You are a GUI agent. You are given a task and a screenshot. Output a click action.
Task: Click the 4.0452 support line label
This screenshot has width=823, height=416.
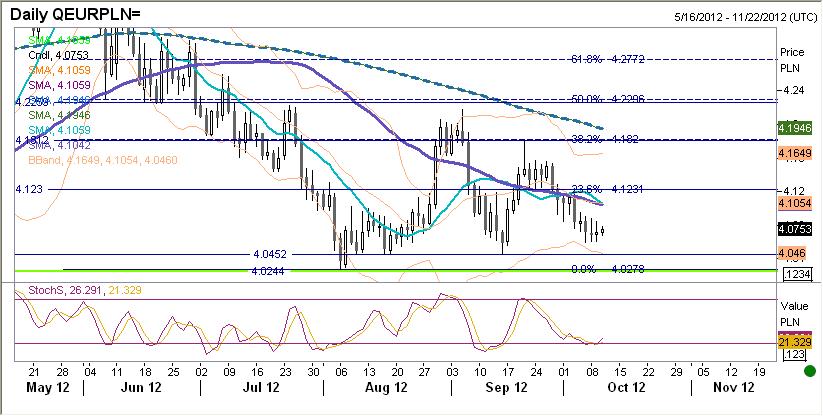pos(269,254)
